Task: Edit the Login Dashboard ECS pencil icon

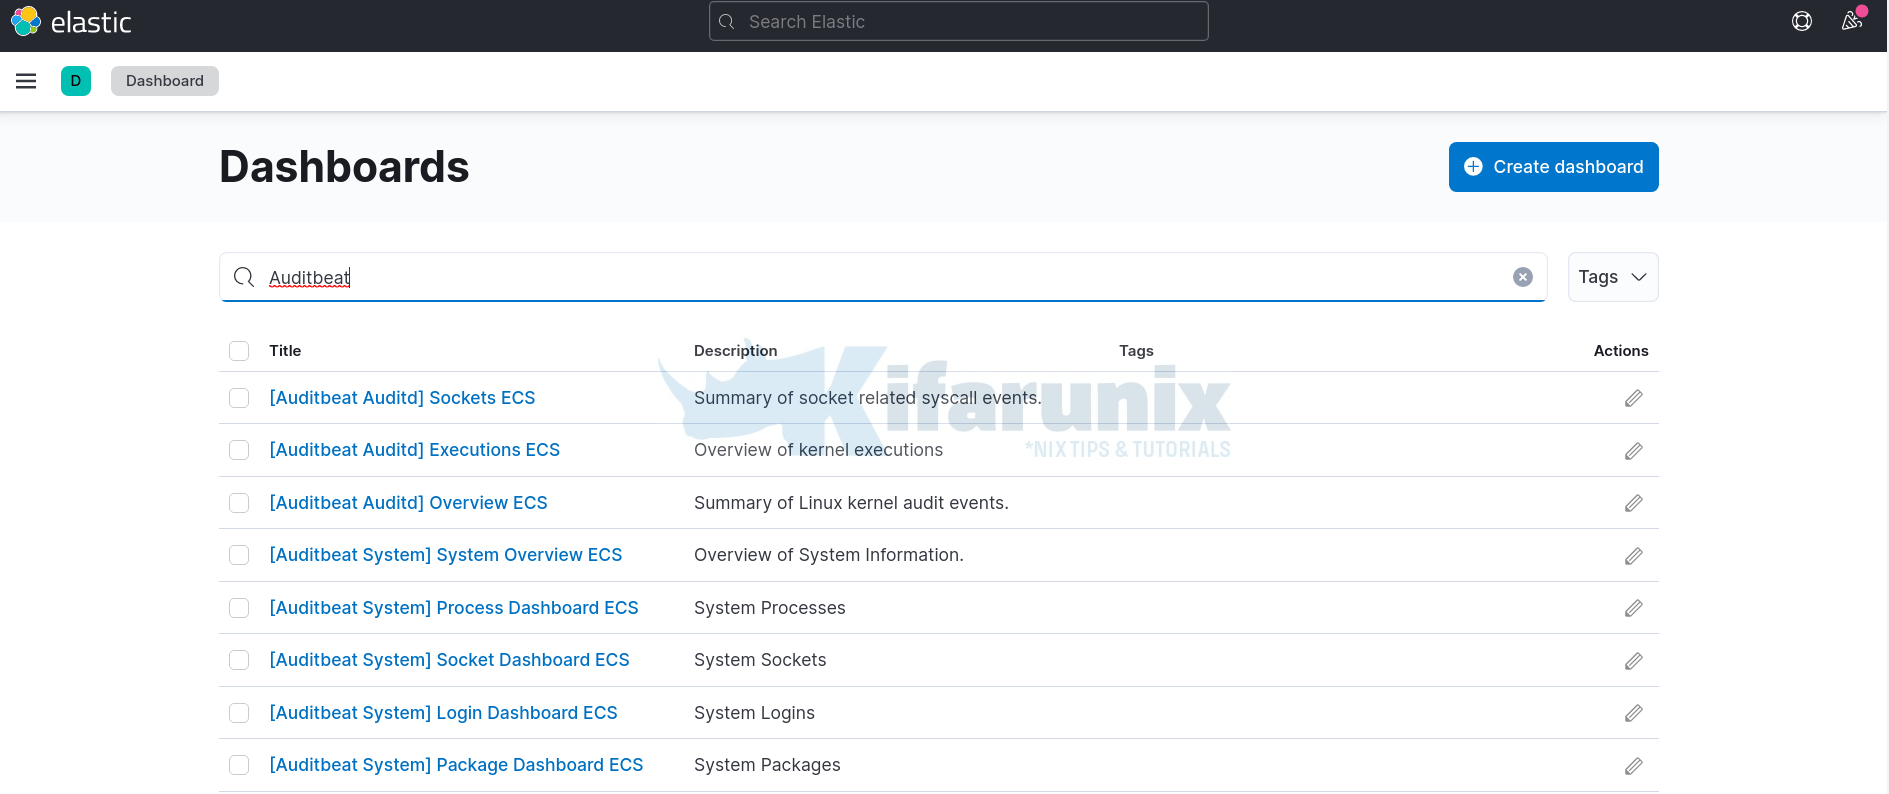Action: (1634, 713)
